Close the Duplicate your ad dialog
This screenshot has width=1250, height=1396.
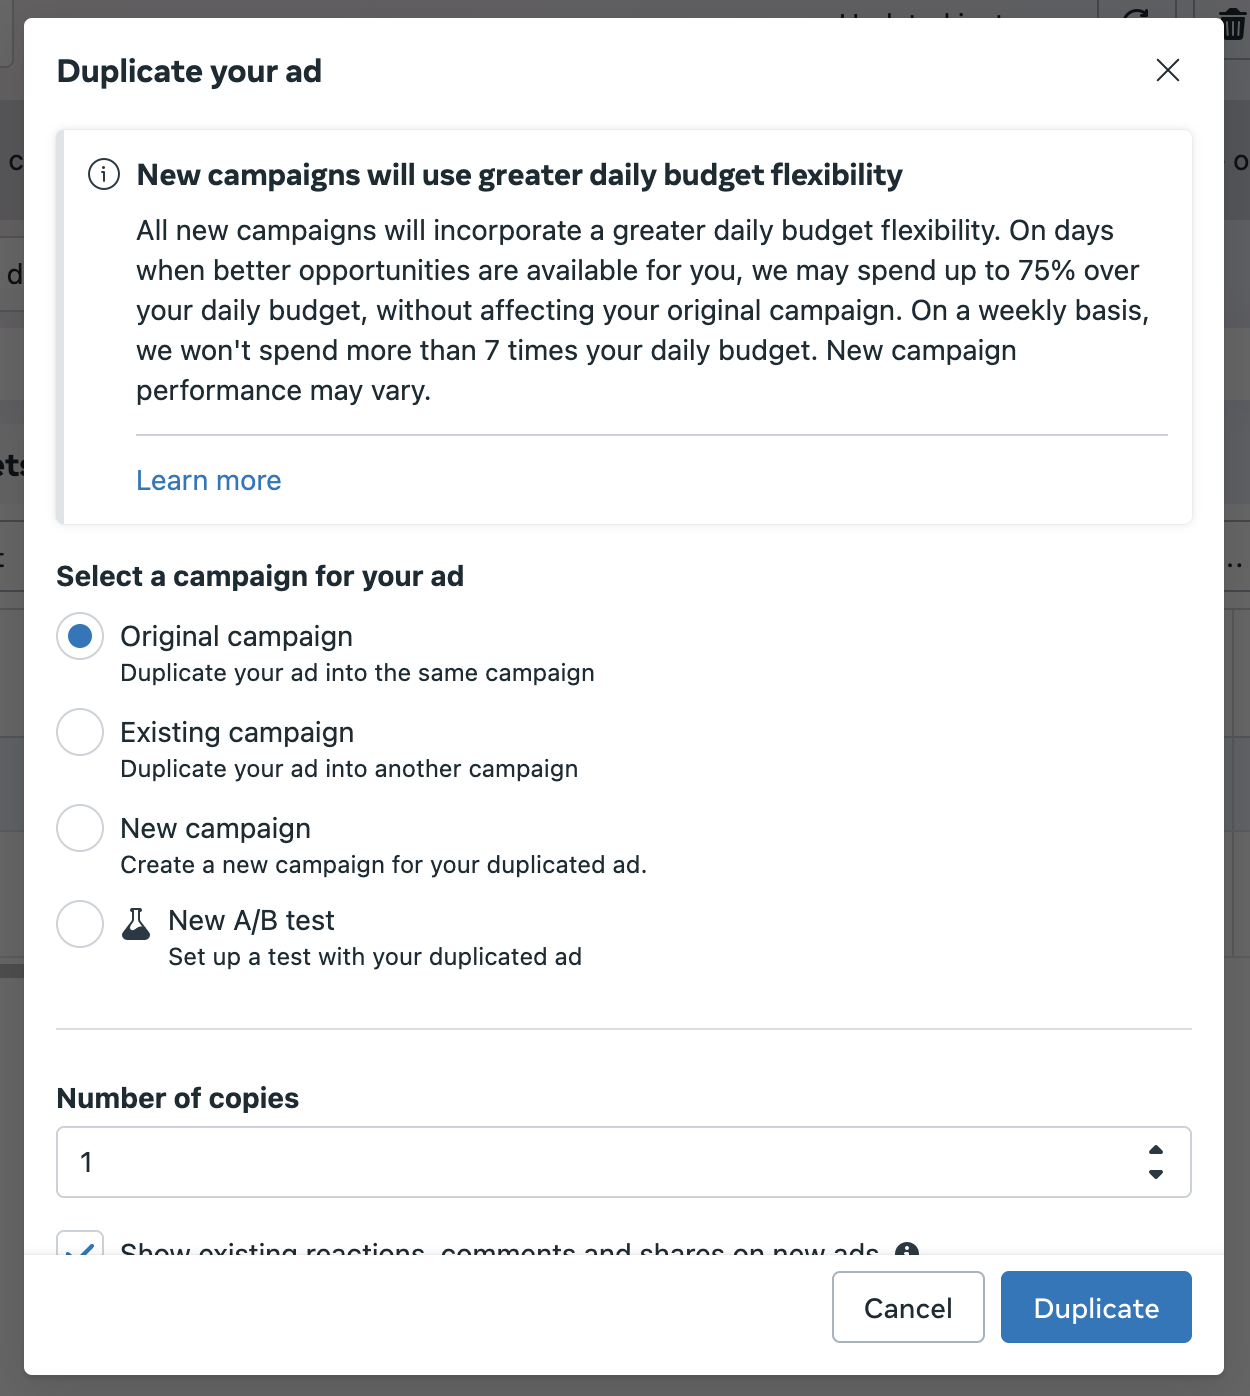(x=1167, y=70)
